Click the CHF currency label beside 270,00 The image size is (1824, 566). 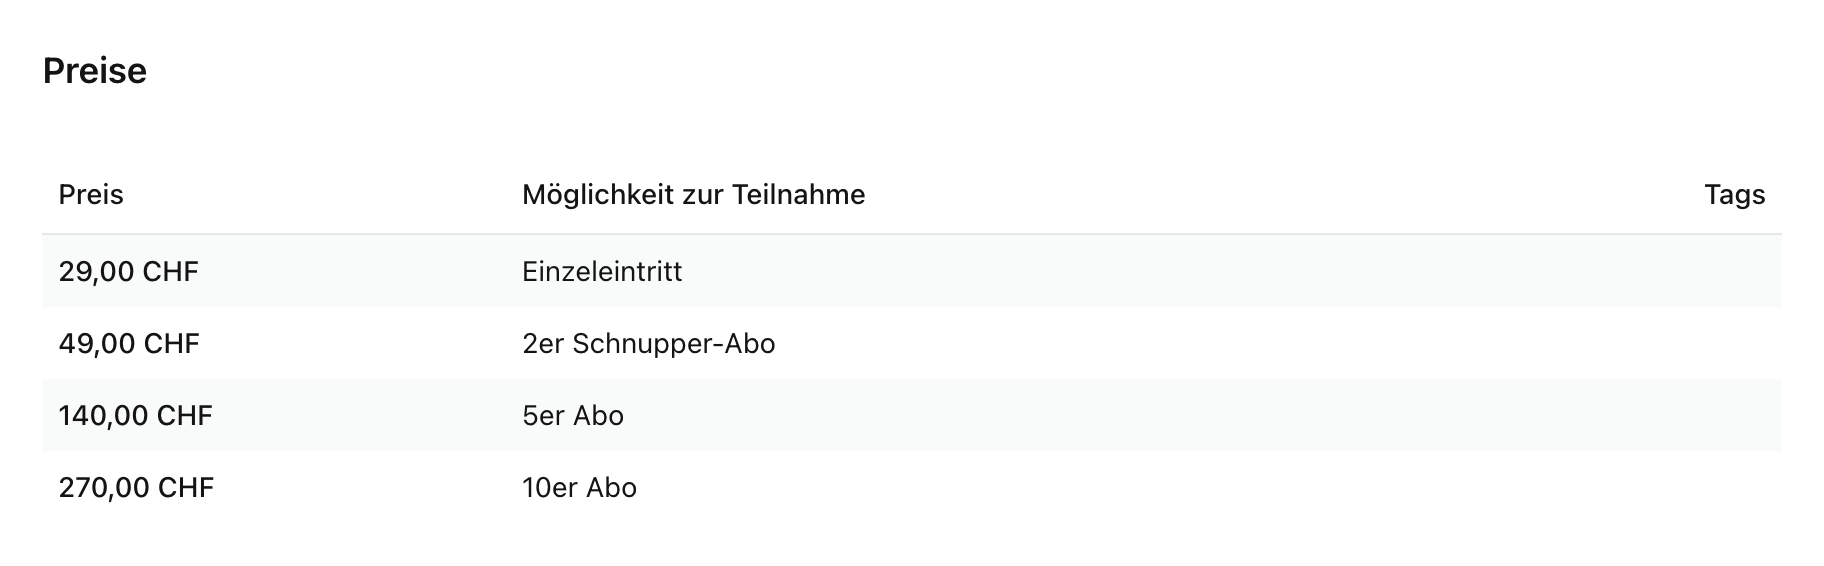[x=186, y=487]
